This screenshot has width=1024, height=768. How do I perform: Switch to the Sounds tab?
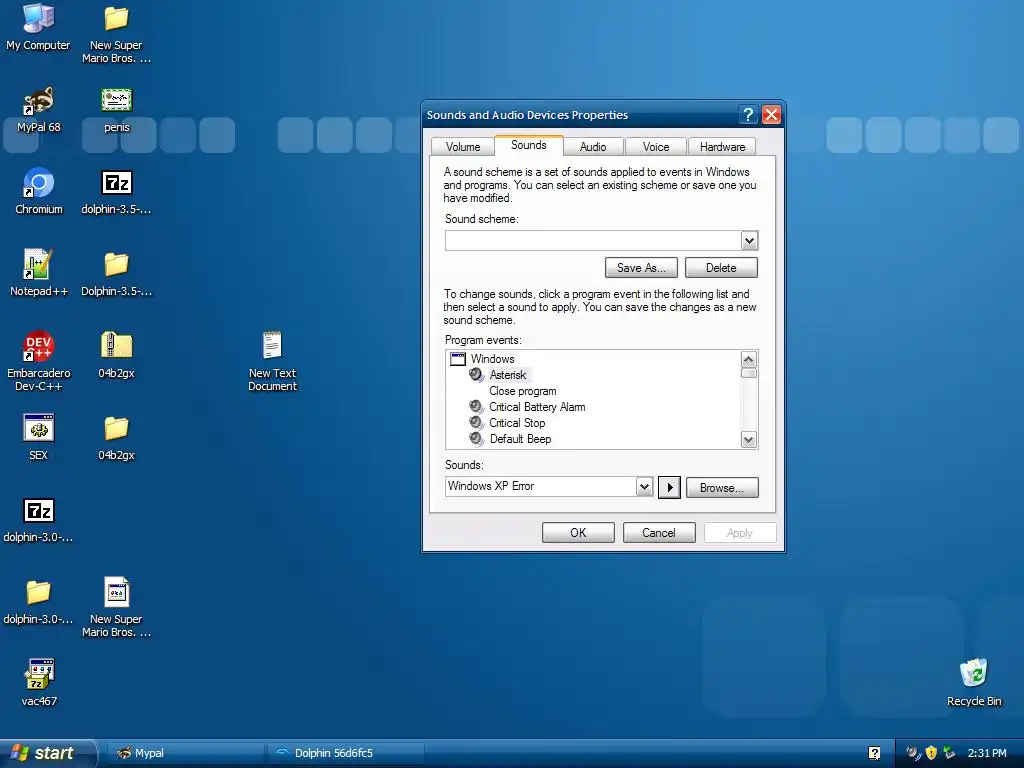[529, 145]
